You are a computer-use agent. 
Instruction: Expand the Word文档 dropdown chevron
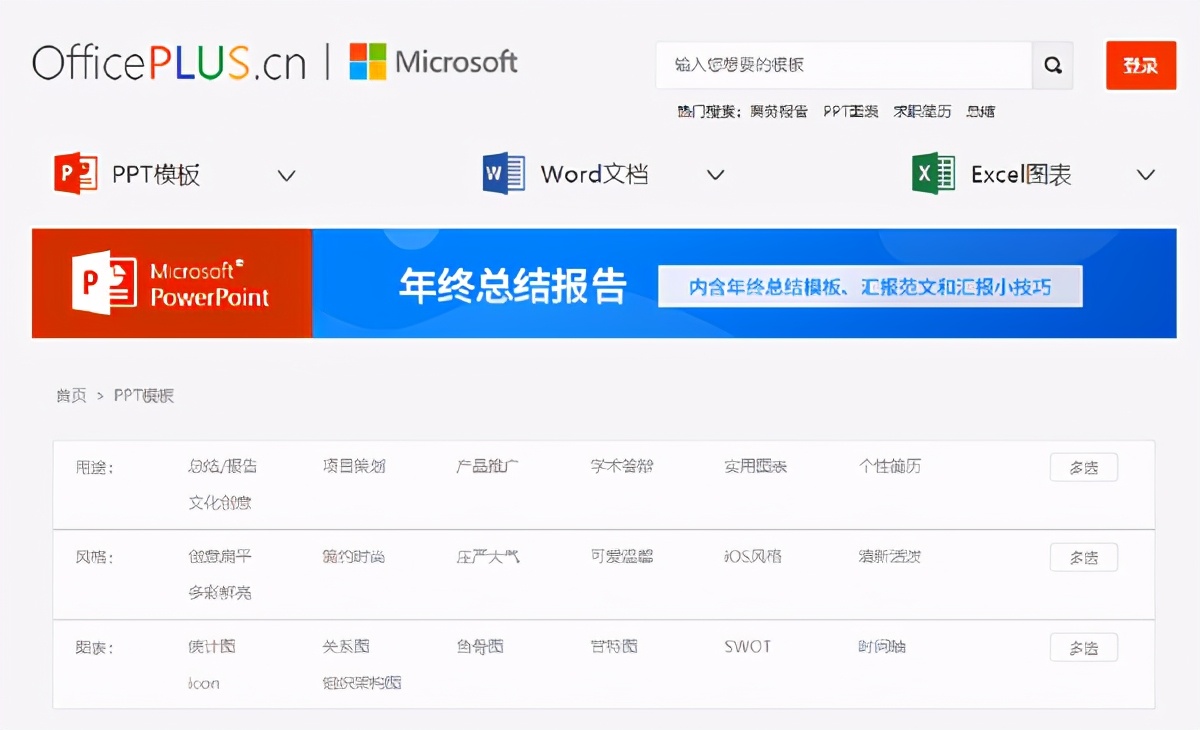coord(716,176)
